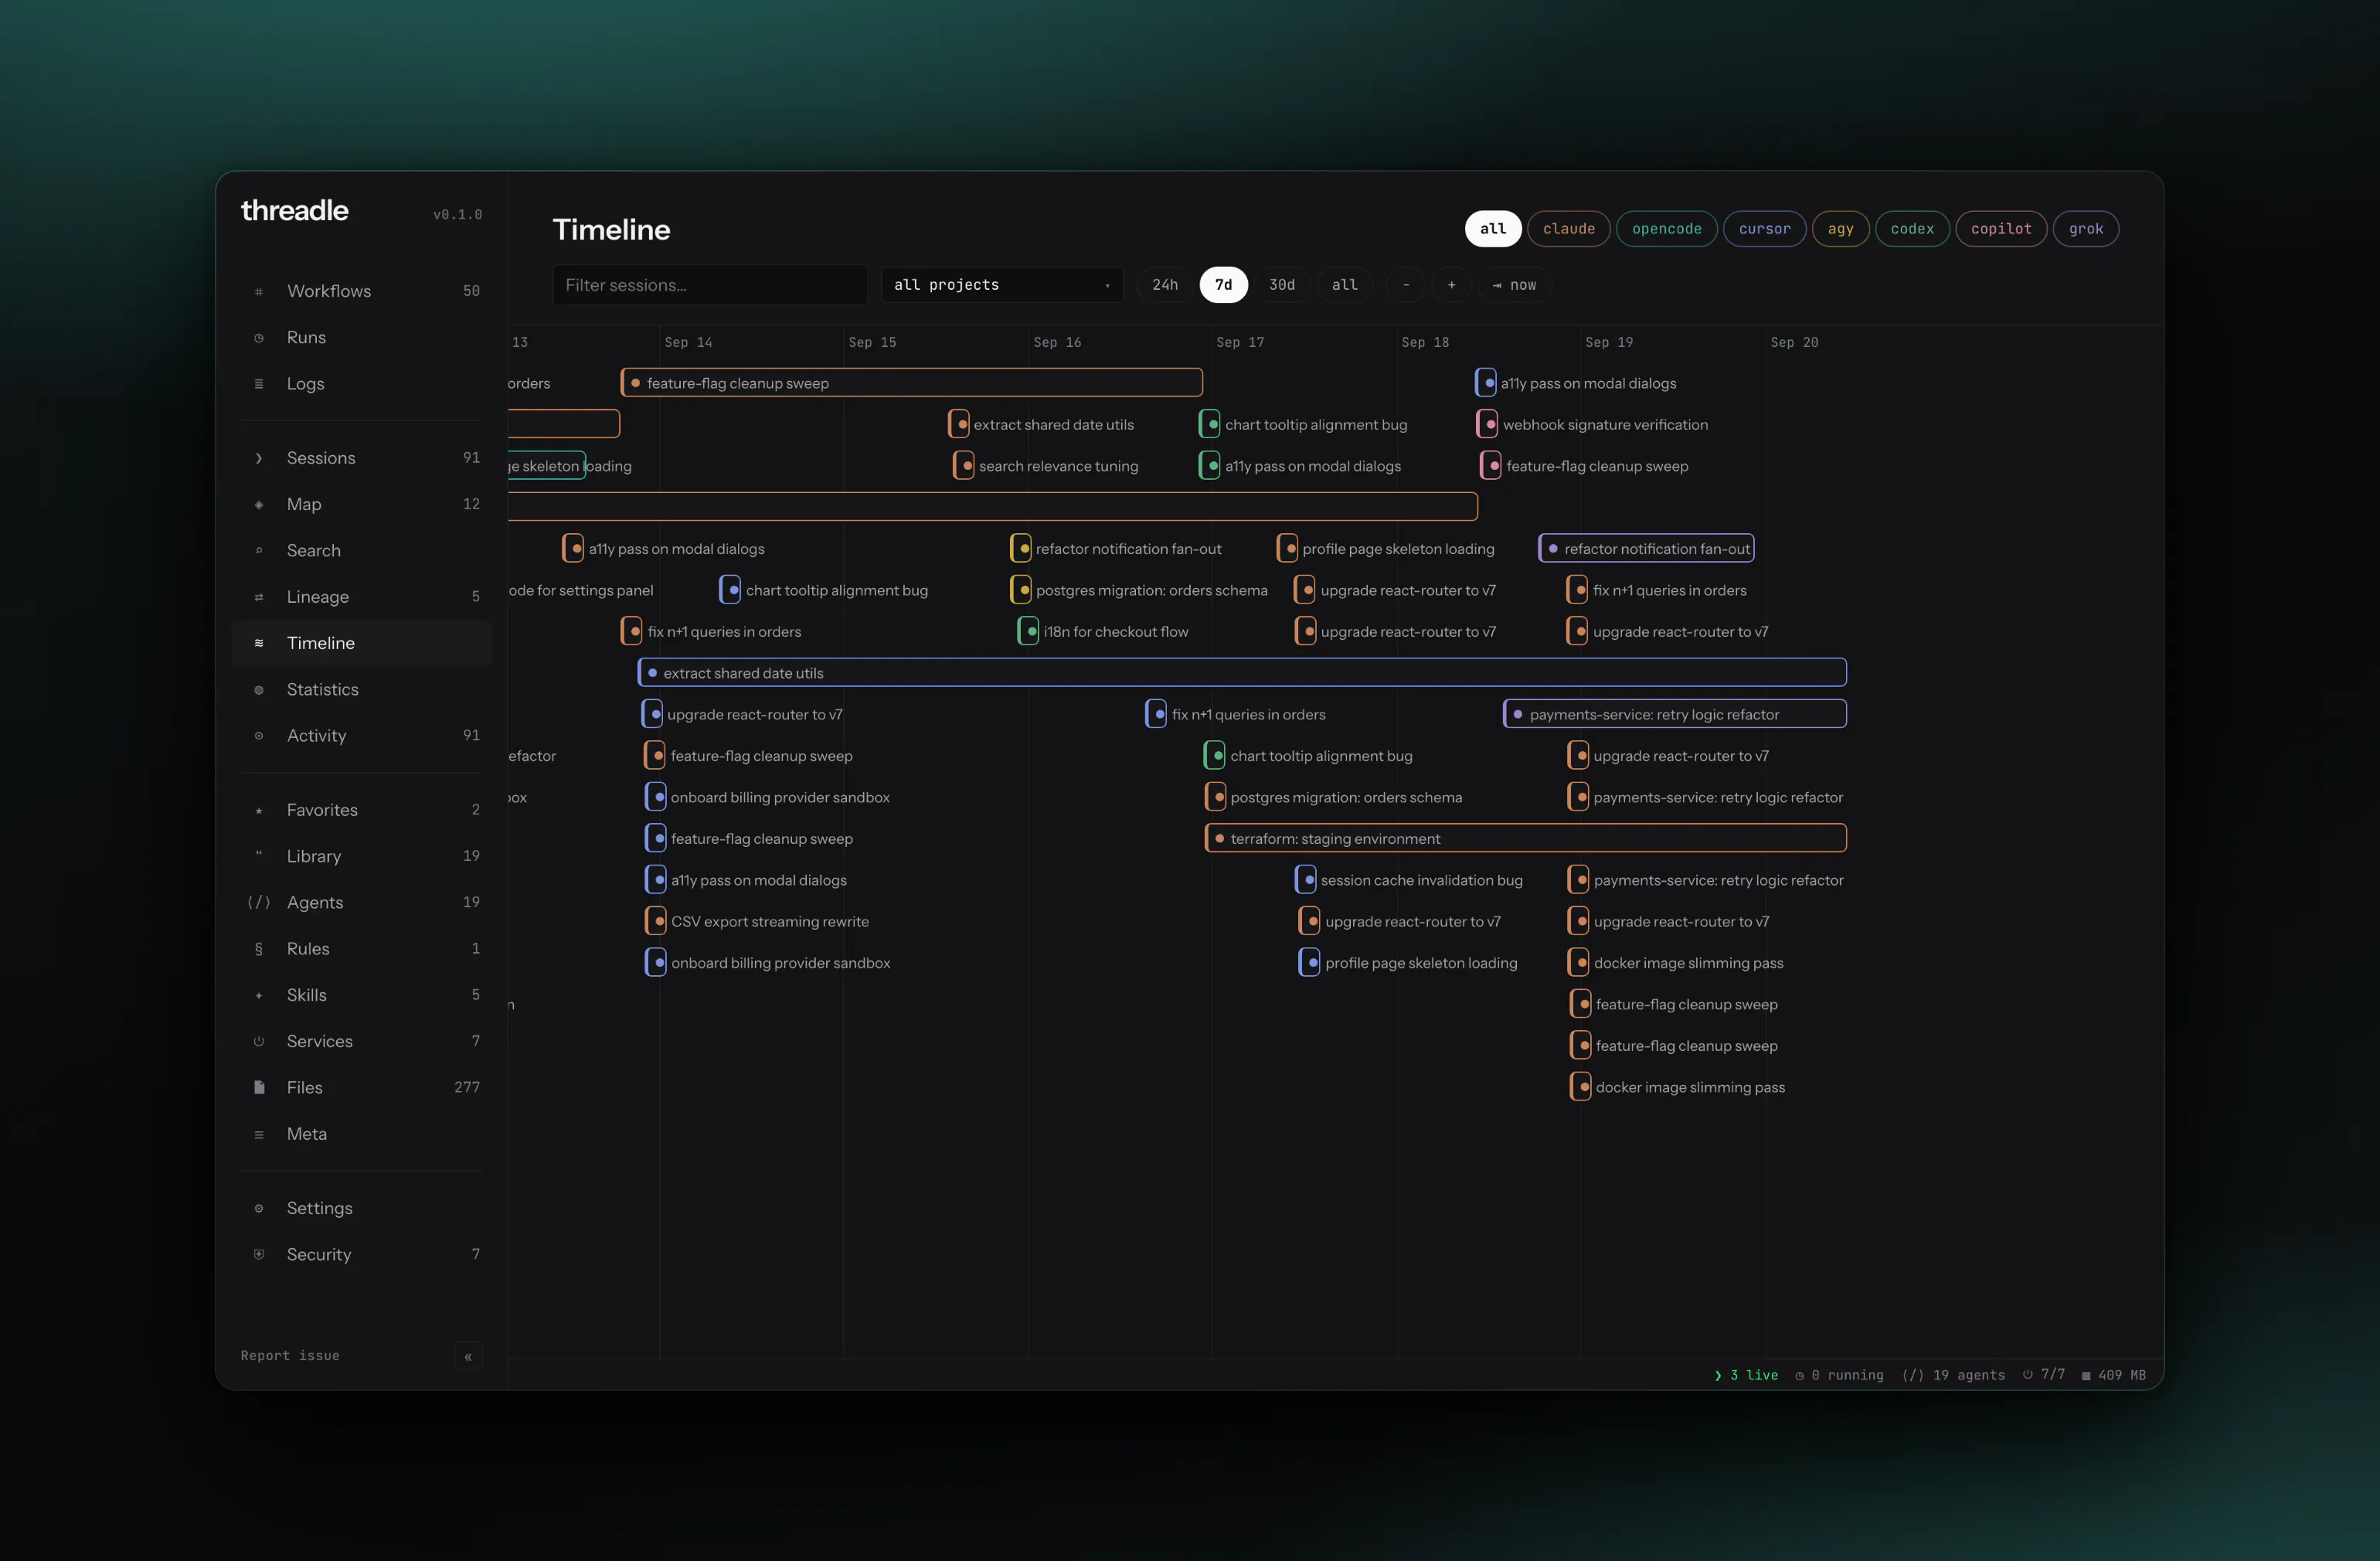Open the 'terraform: staging environment' session bar
The image size is (2380, 1561).
[1526, 838]
